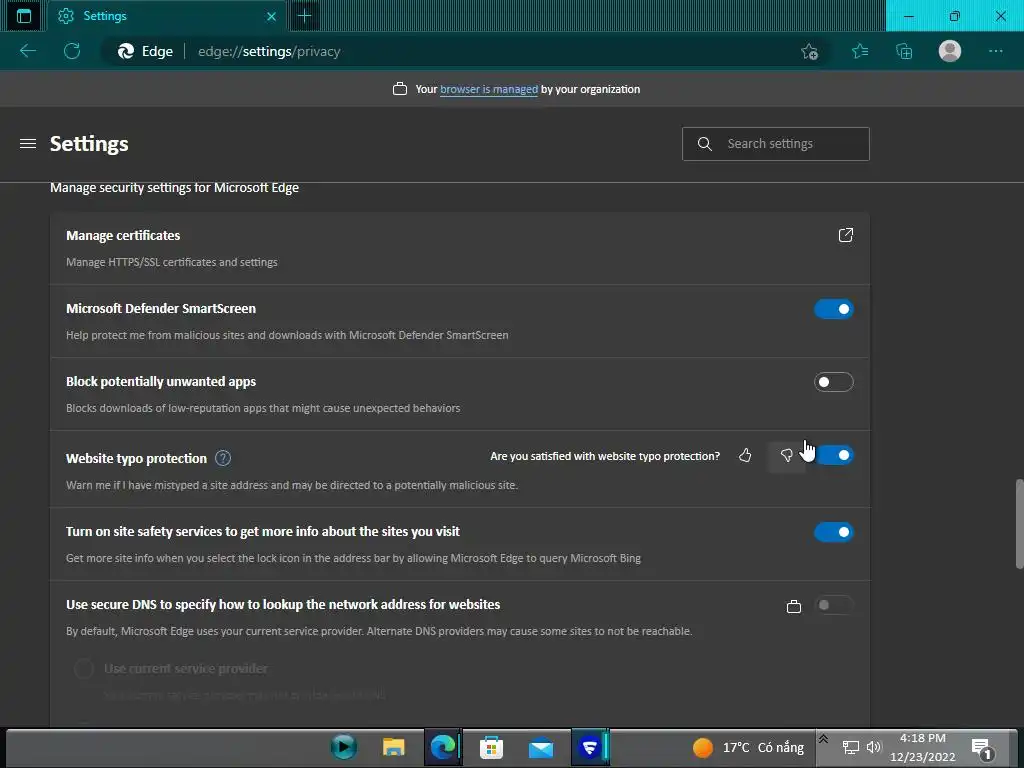Select Use current service provider radio button
This screenshot has height=768, width=1024.
click(84, 669)
